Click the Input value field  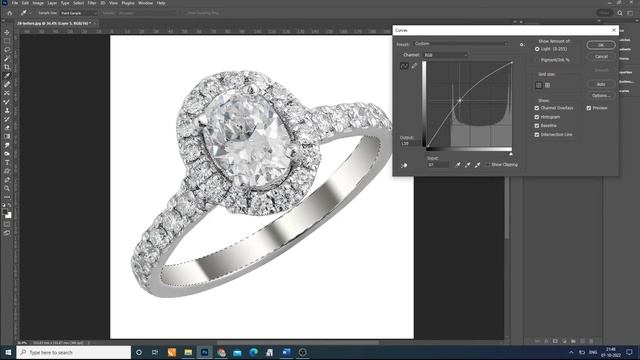(438, 164)
